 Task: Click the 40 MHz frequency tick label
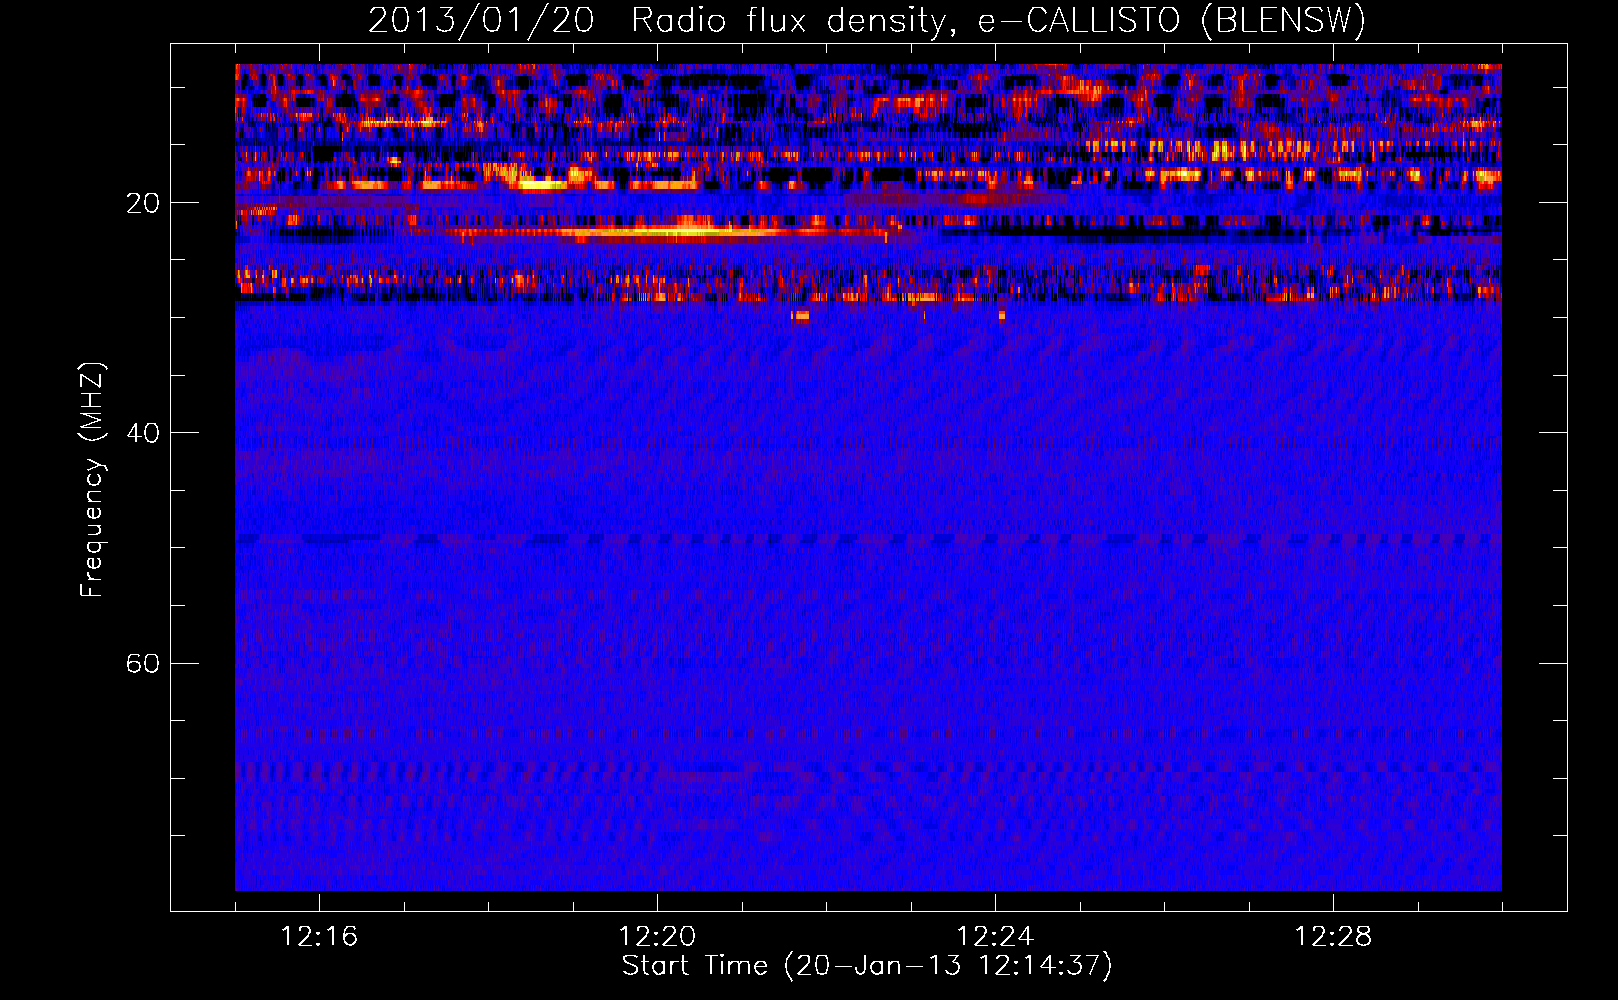(143, 433)
